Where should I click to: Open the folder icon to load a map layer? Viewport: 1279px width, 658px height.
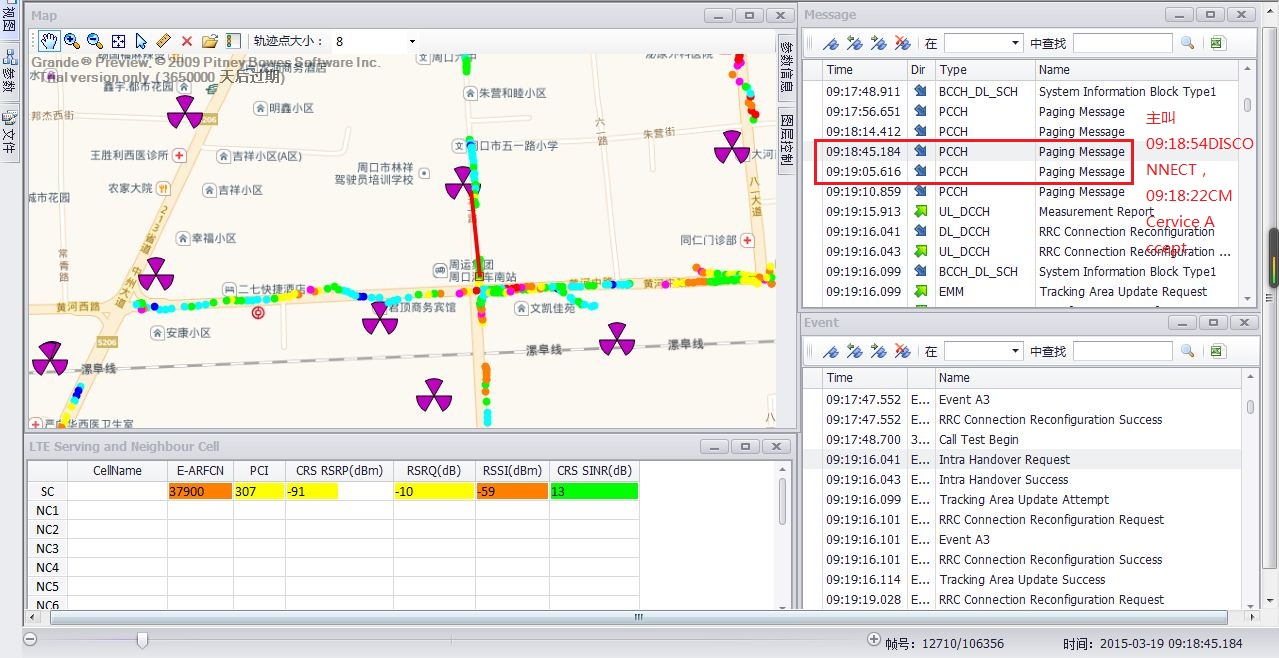coord(210,41)
